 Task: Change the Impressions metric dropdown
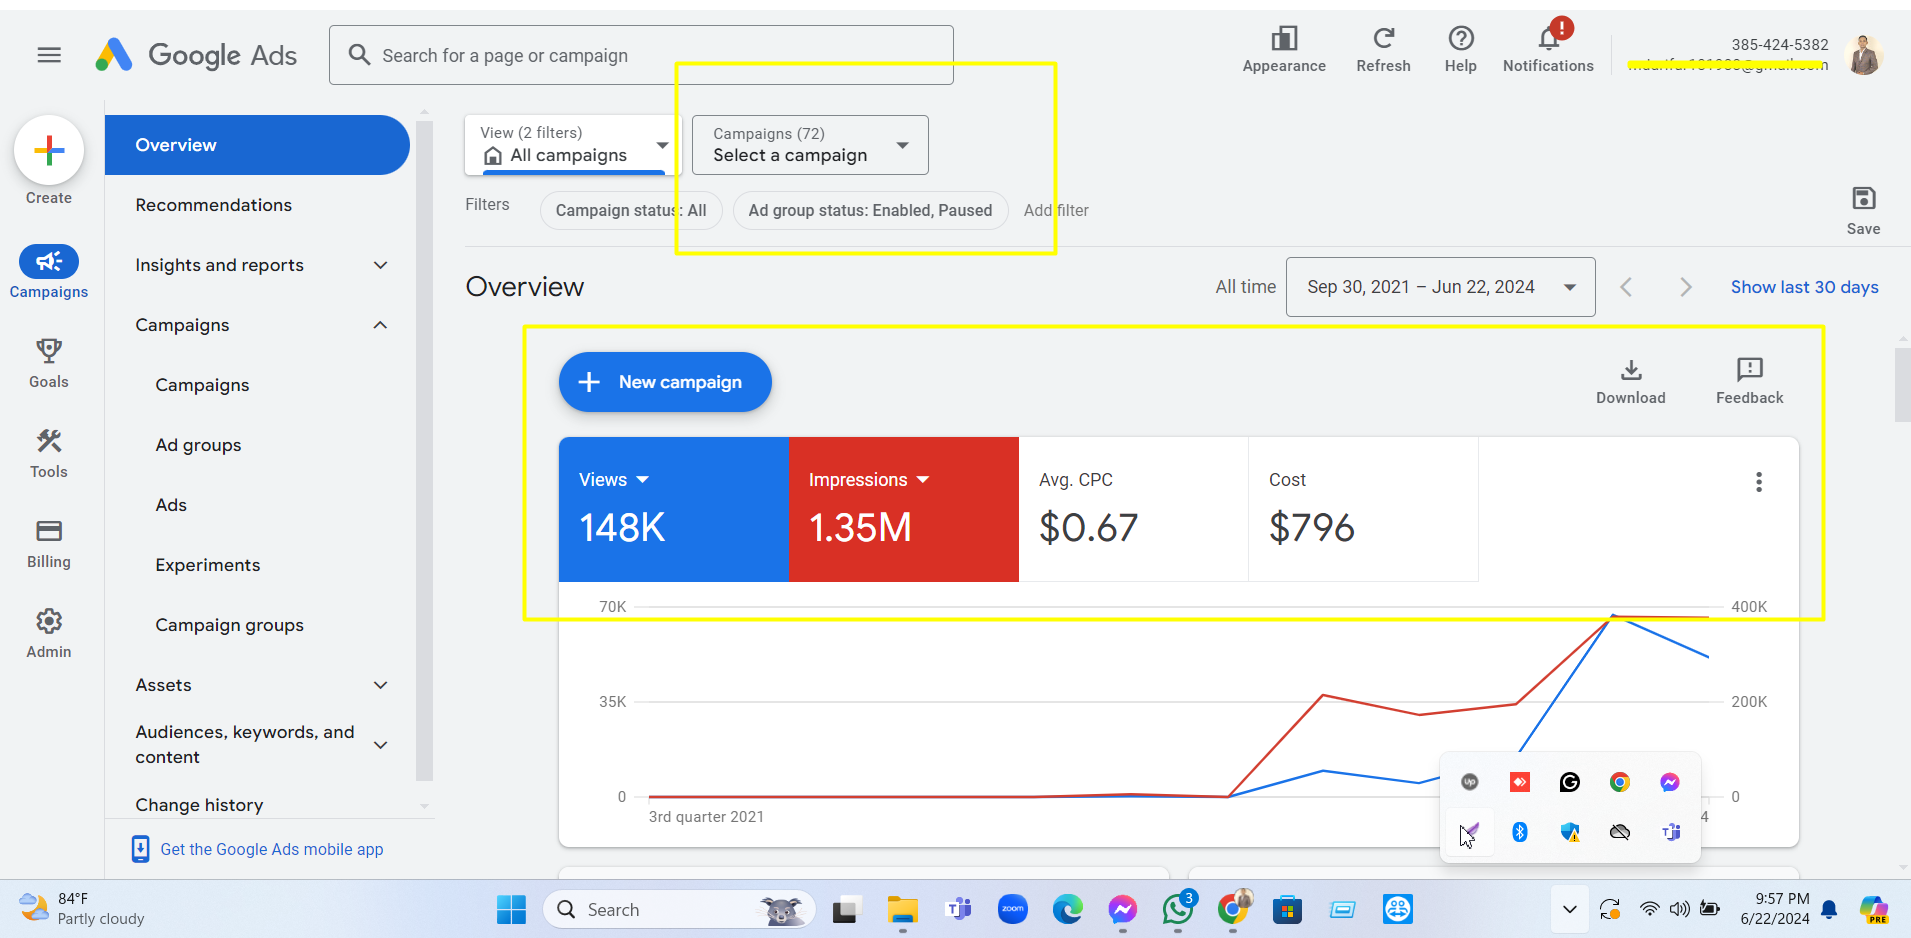(868, 480)
